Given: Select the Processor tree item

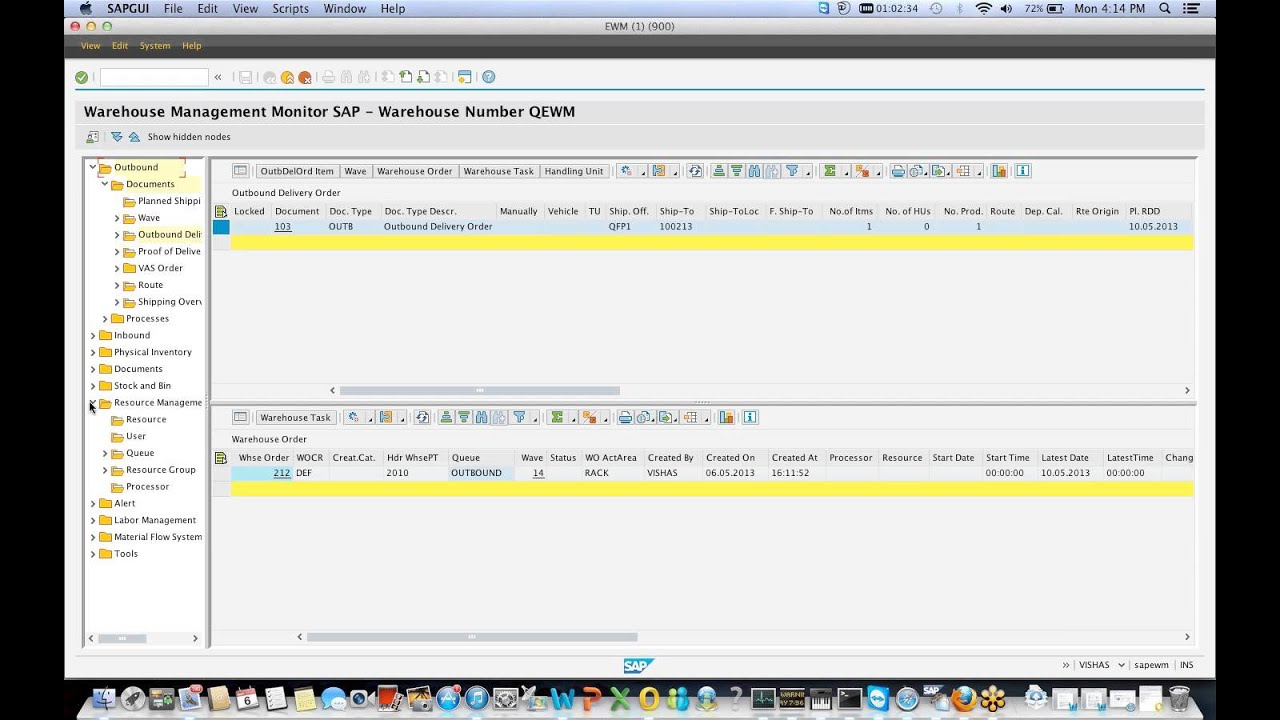Looking at the screenshot, I should [147, 487].
